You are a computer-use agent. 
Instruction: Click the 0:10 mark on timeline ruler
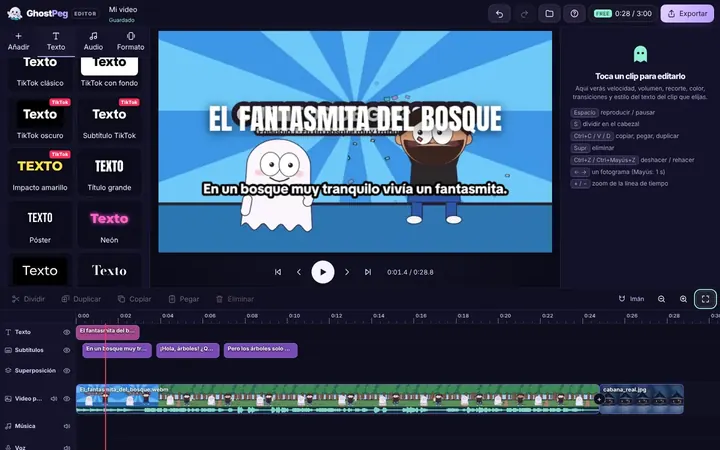point(294,316)
